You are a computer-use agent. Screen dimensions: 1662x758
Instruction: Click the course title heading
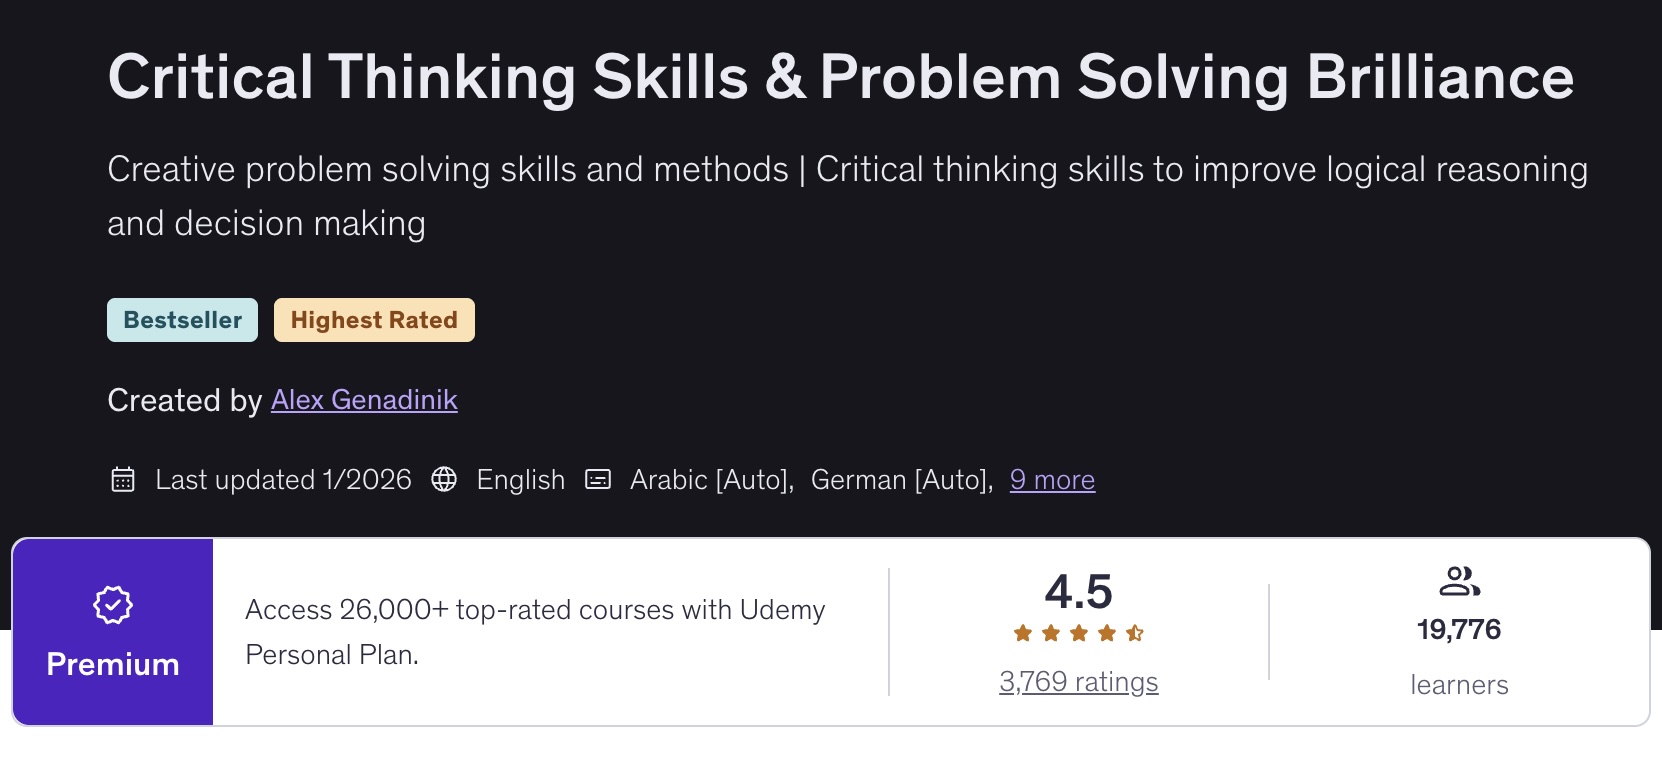pyautogui.click(x=840, y=77)
